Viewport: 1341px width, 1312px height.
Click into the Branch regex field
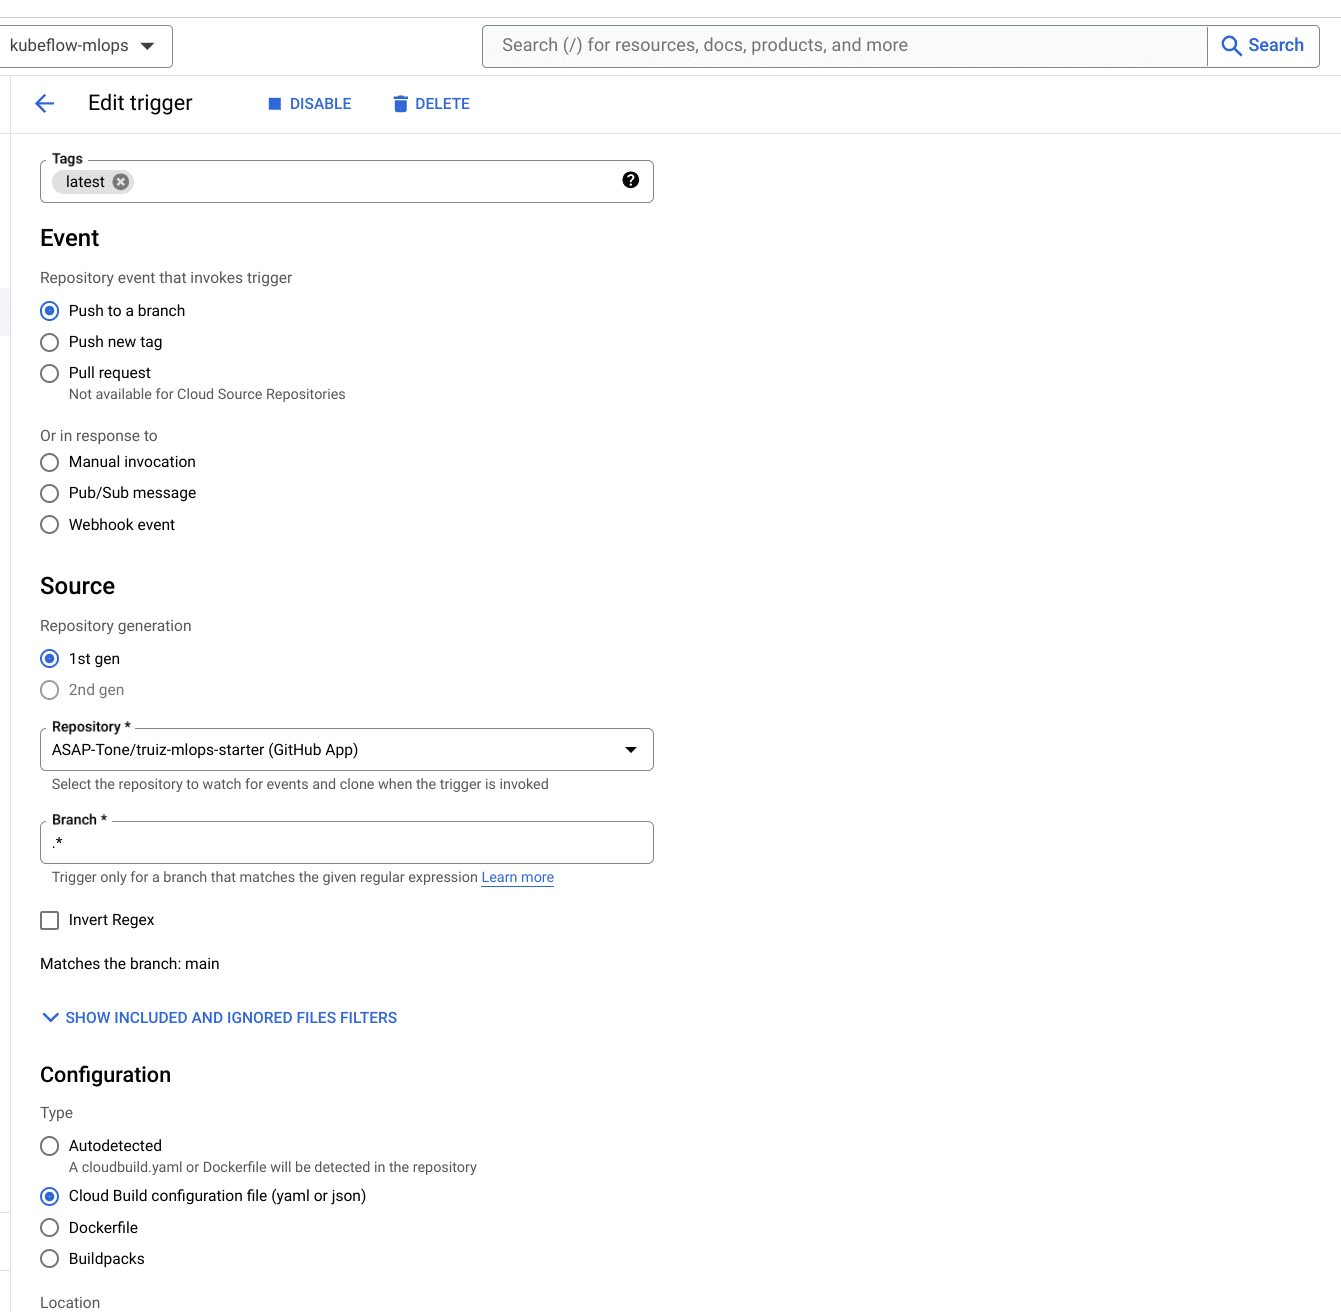(x=346, y=843)
